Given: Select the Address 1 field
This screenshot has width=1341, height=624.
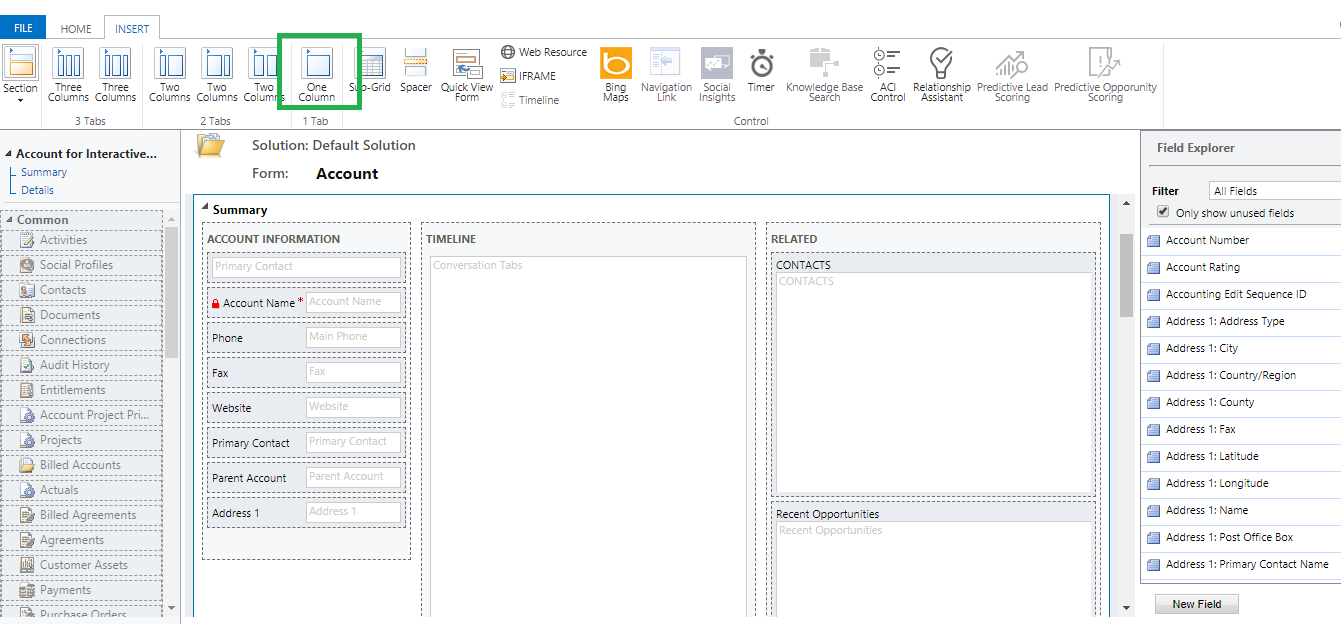Looking at the screenshot, I should coord(306,512).
